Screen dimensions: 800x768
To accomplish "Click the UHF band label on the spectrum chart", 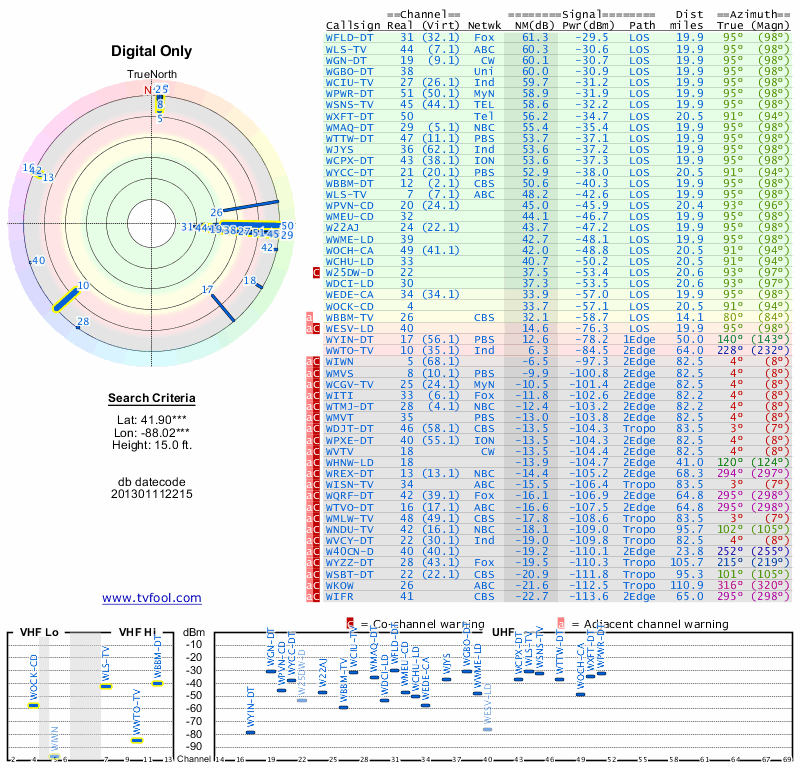I will (x=504, y=632).
